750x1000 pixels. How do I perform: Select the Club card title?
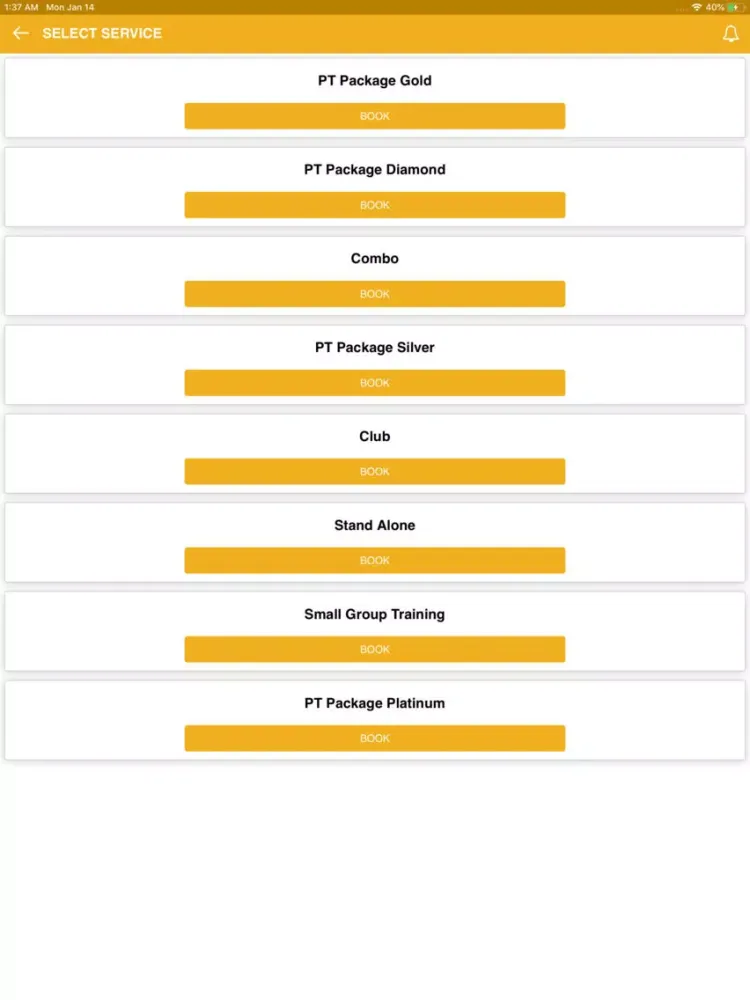click(375, 436)
